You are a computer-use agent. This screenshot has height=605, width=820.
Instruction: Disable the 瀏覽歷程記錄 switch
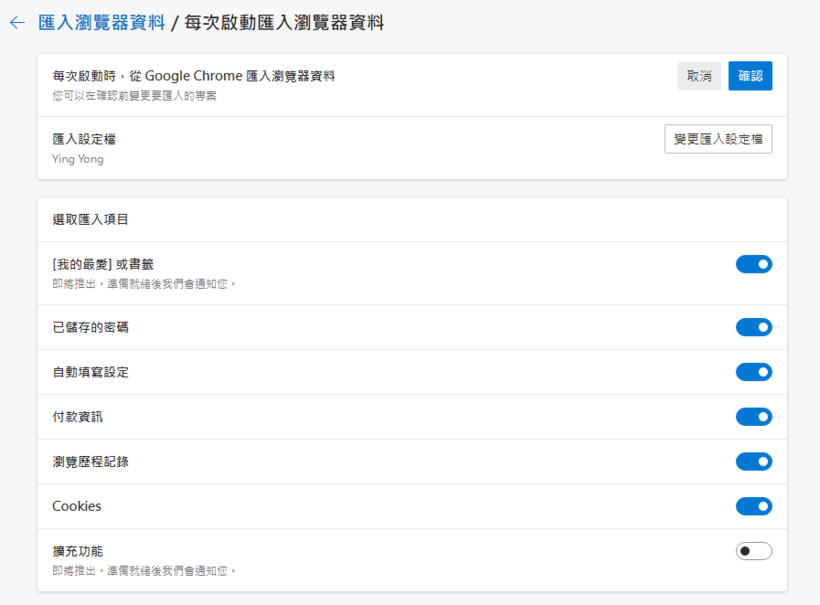point(754,461)
